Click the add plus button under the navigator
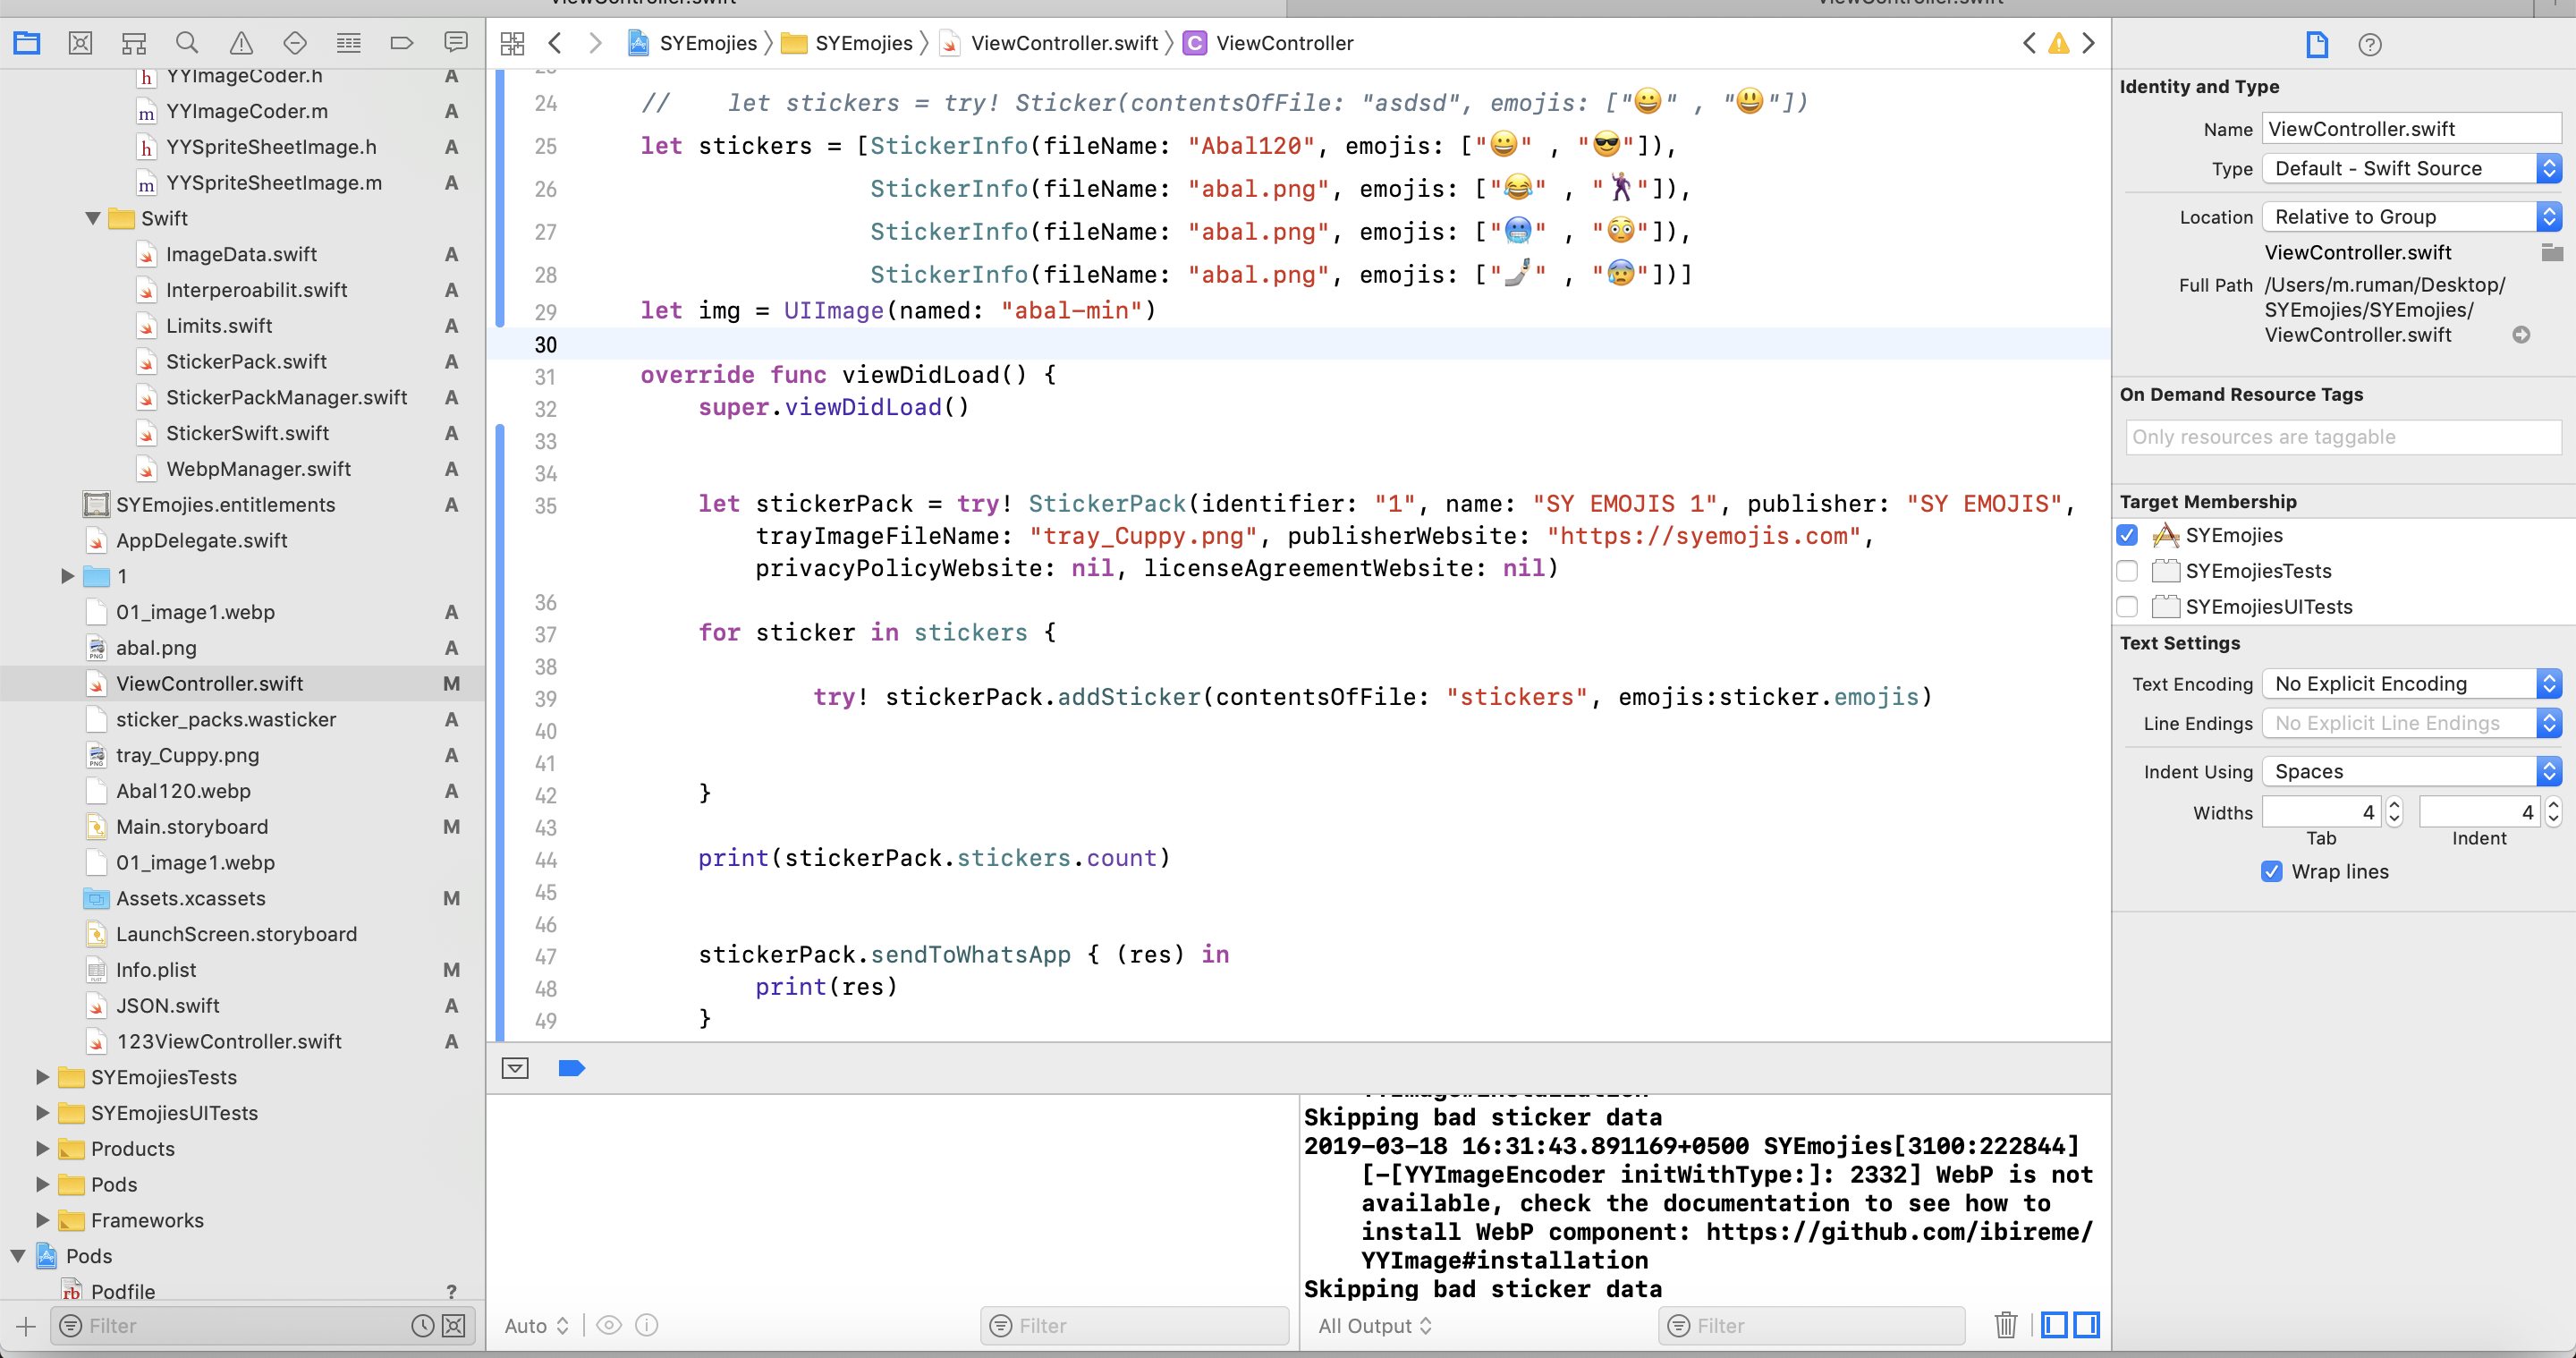 26,1326
